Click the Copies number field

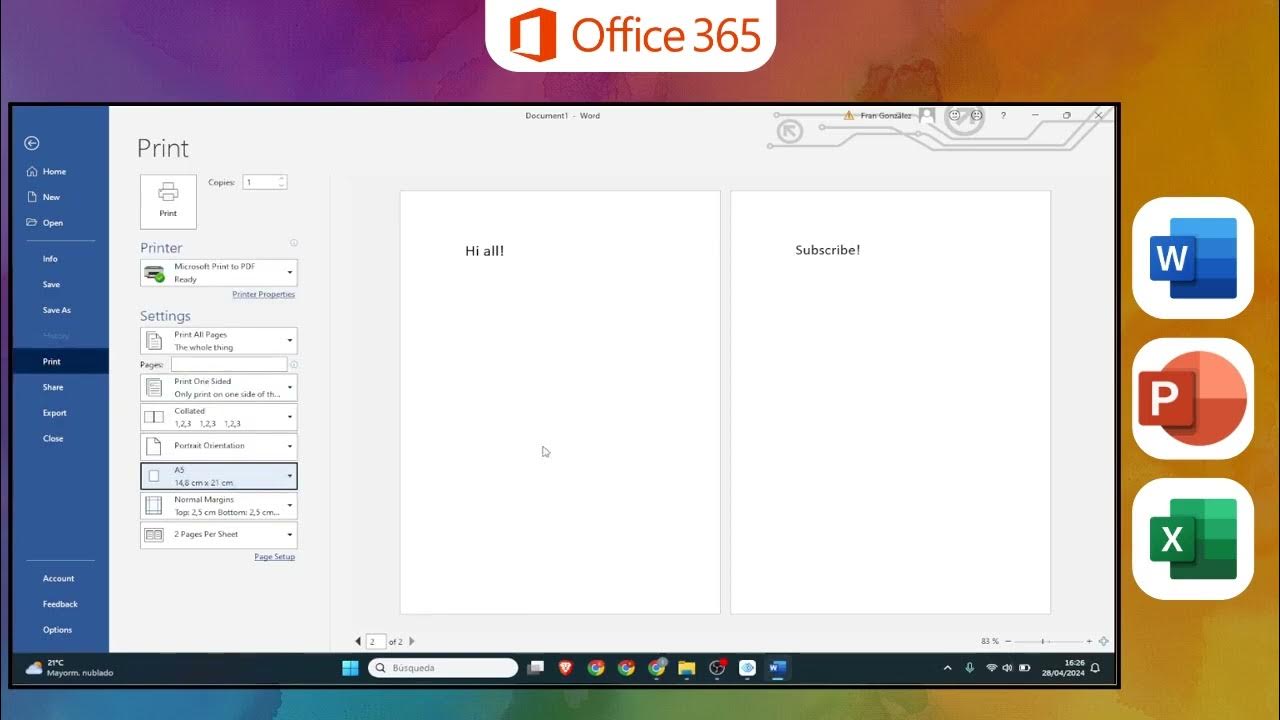pyautogui.click(x=259, y=182)
